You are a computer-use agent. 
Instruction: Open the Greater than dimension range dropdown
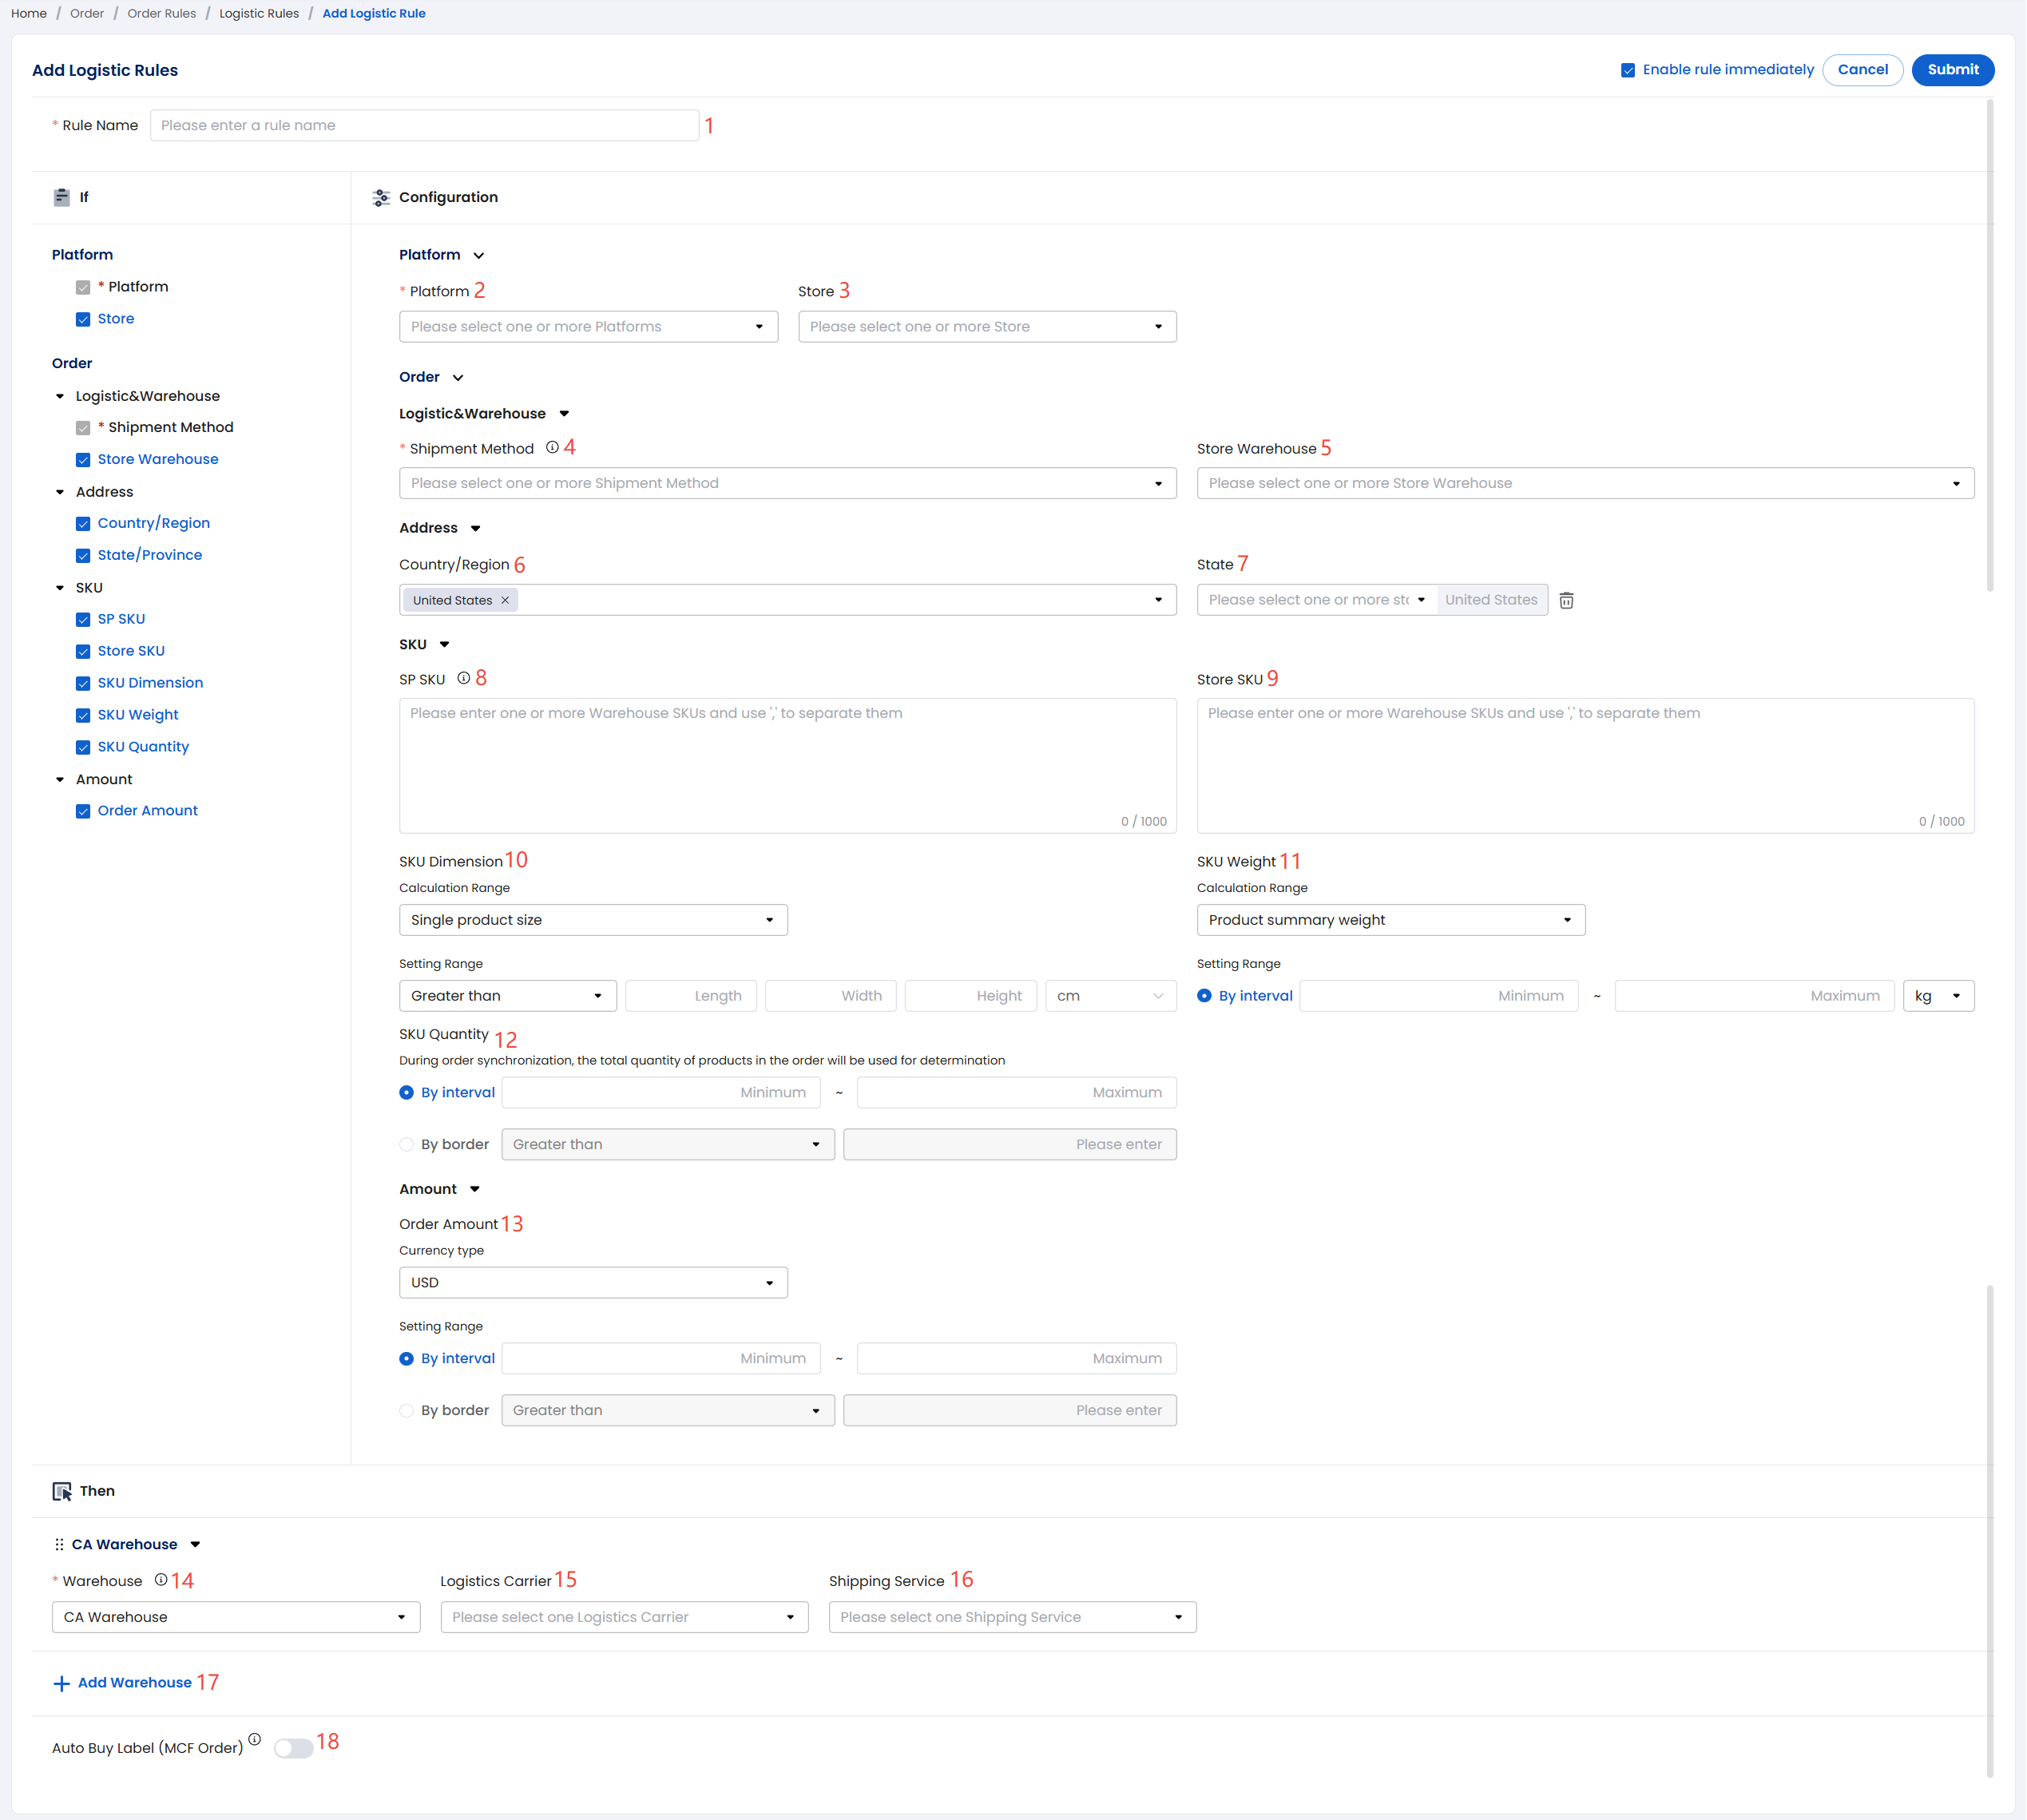coord(508,996)
